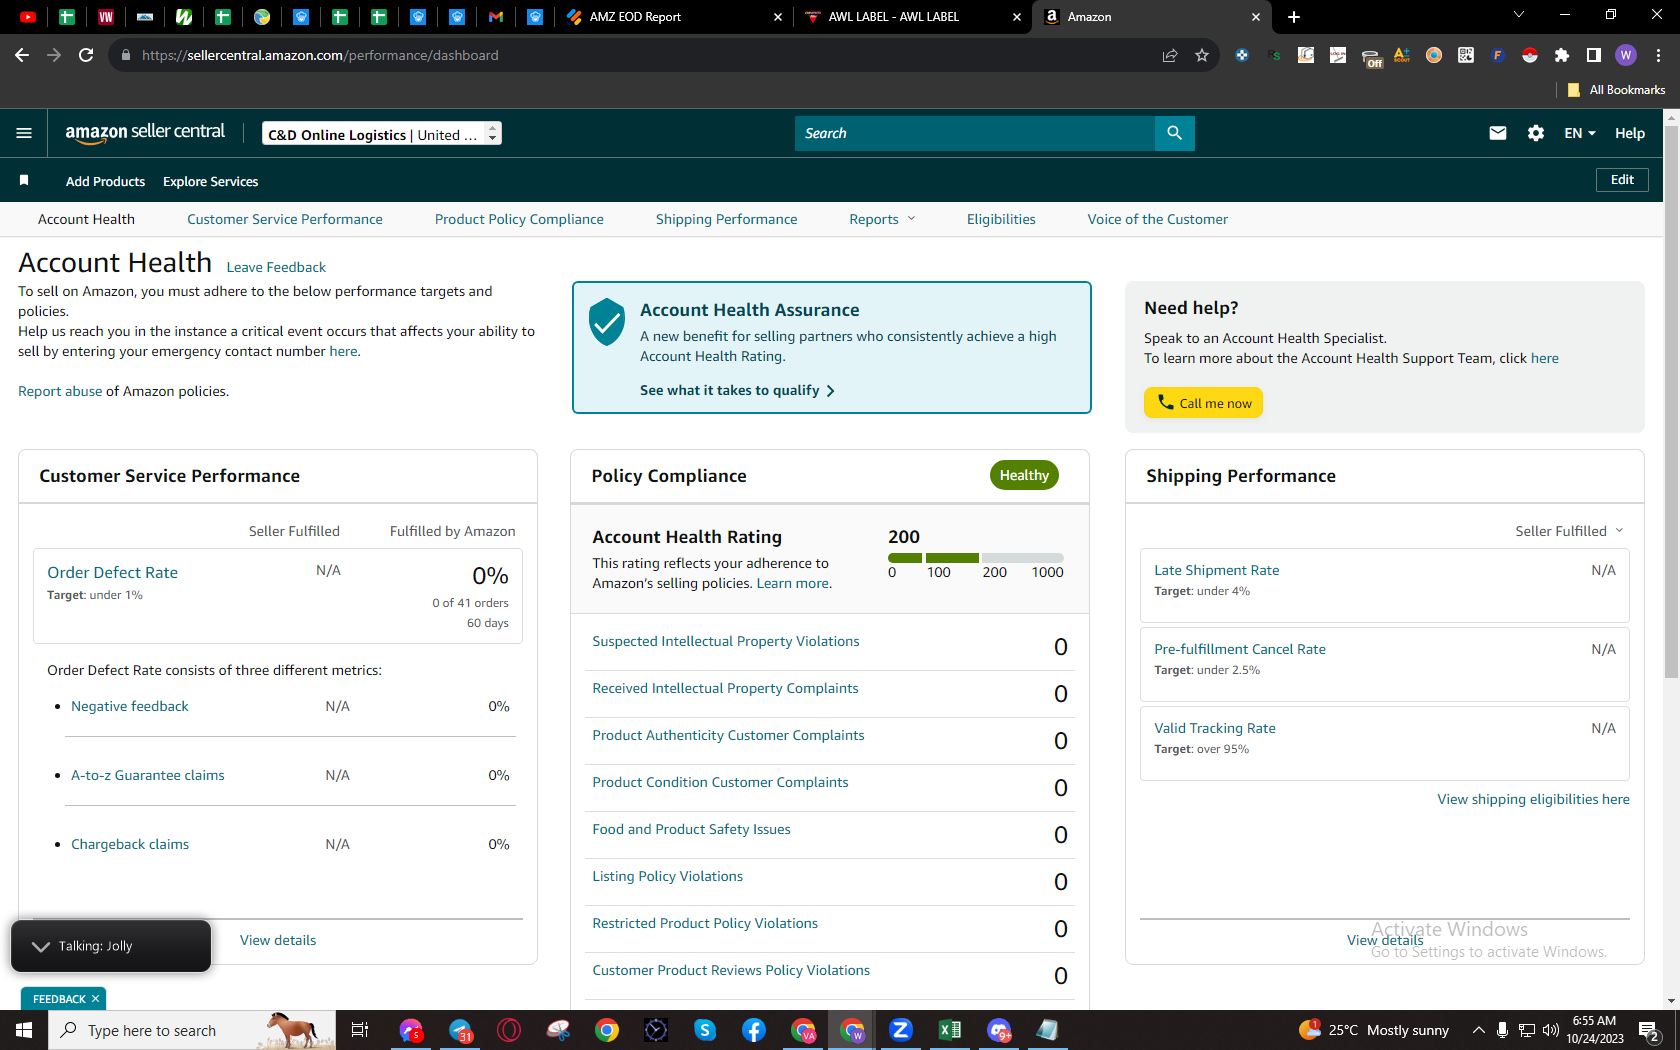Close the AMZ EOD Report tab
1680x1050 pixels.
point(778,17)
